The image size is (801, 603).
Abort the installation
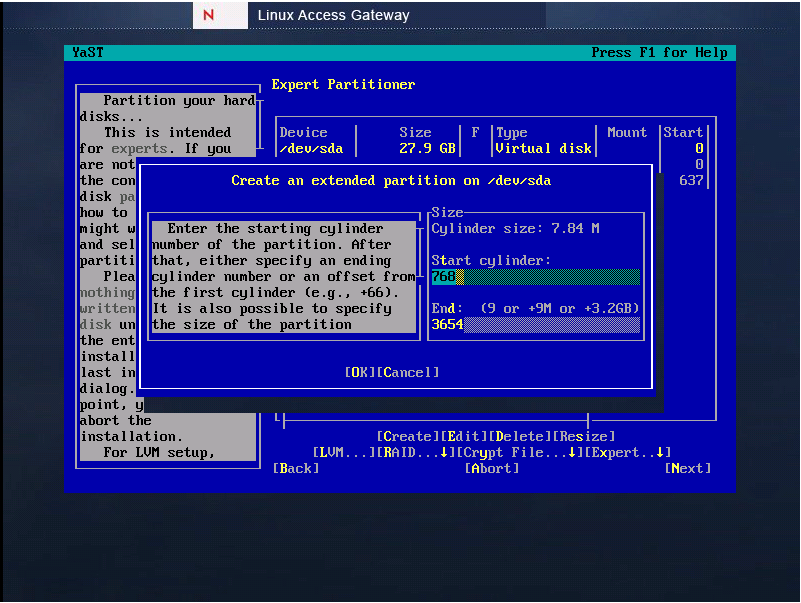tap(491, 468)
